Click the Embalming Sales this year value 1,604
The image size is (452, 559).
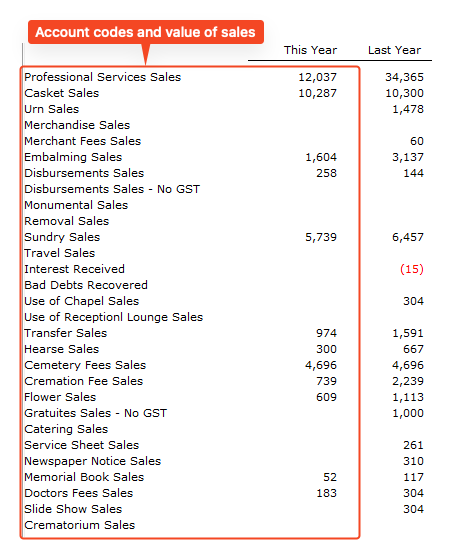[x=321, y=157]
